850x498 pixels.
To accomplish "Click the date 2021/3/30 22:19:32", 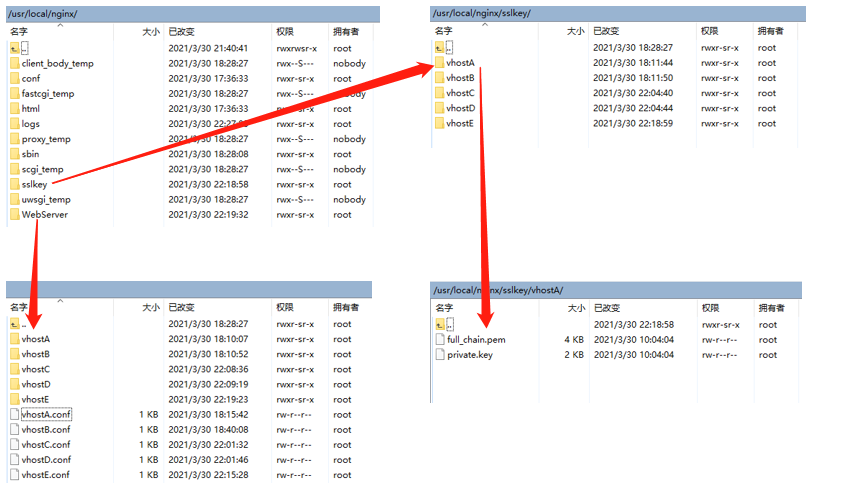I will pos(208,215).
